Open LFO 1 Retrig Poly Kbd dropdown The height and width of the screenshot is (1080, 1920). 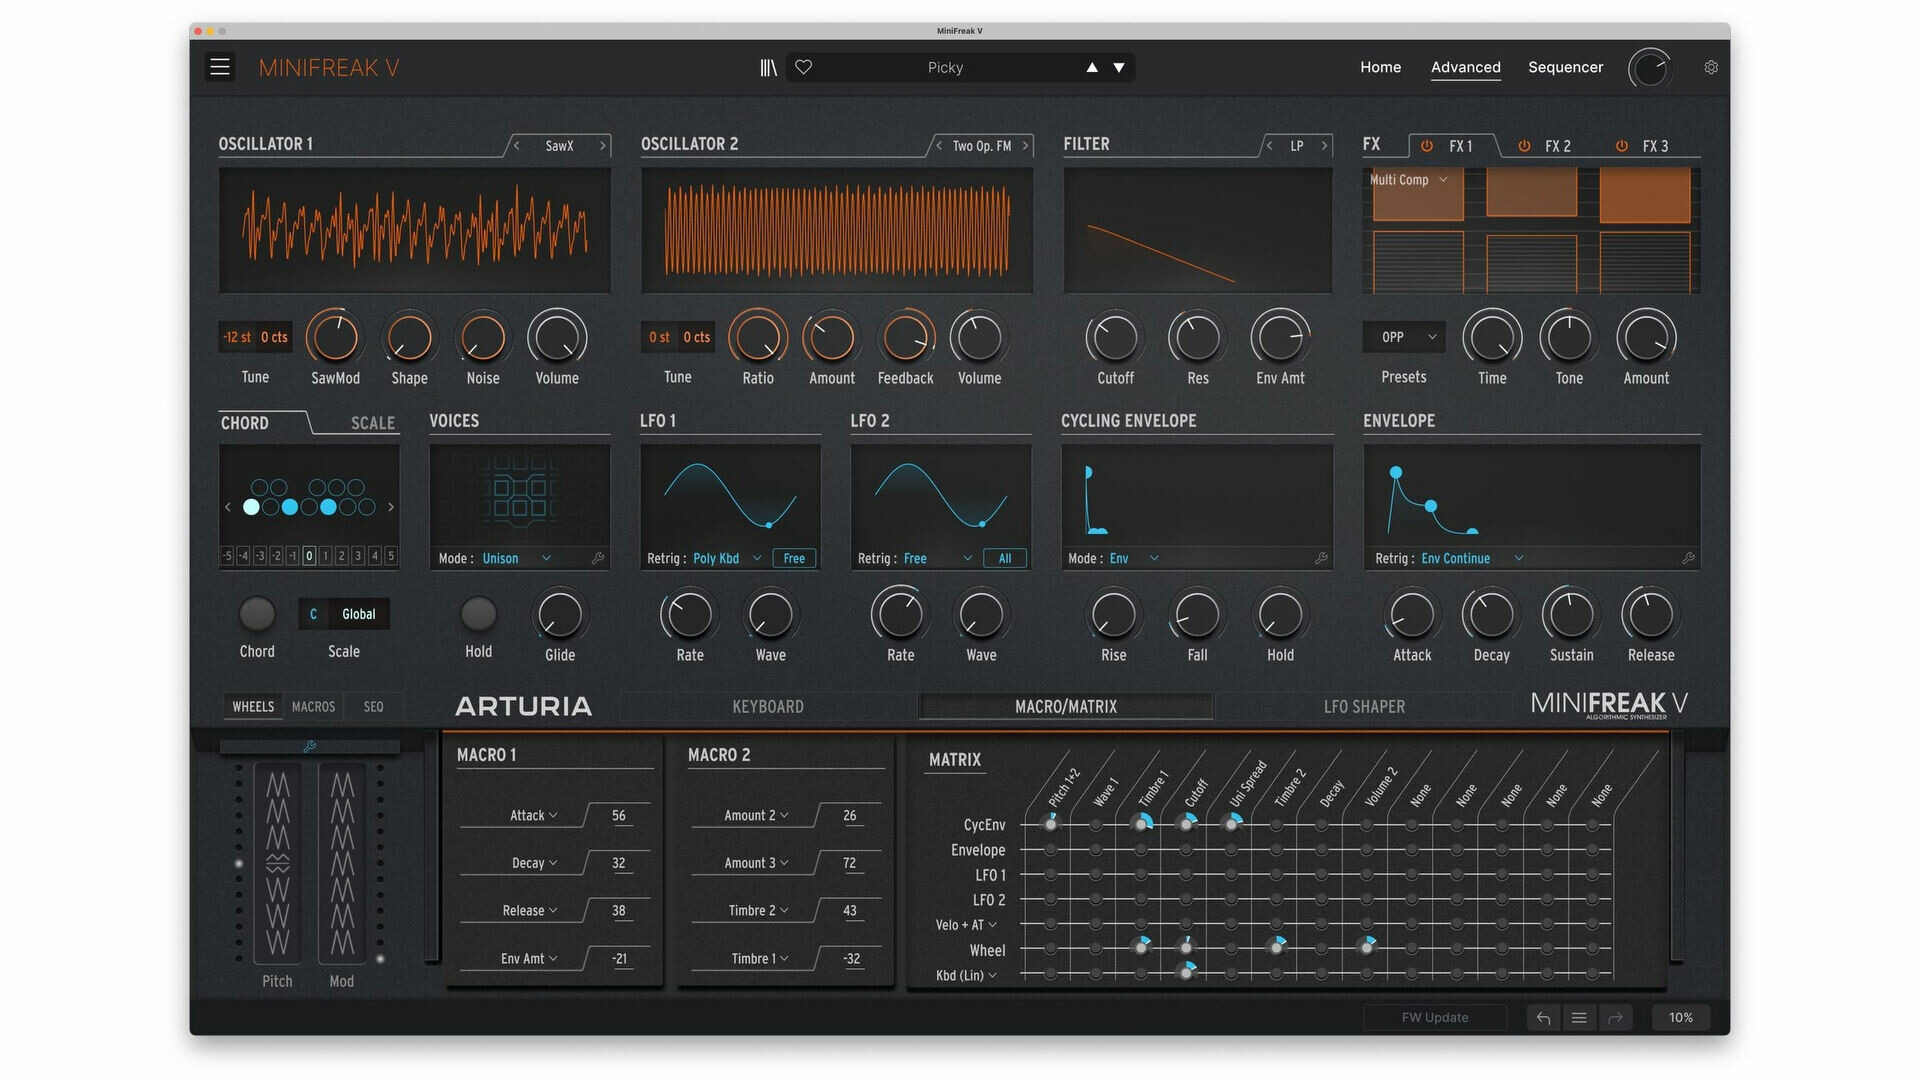[x=727, y=559]
